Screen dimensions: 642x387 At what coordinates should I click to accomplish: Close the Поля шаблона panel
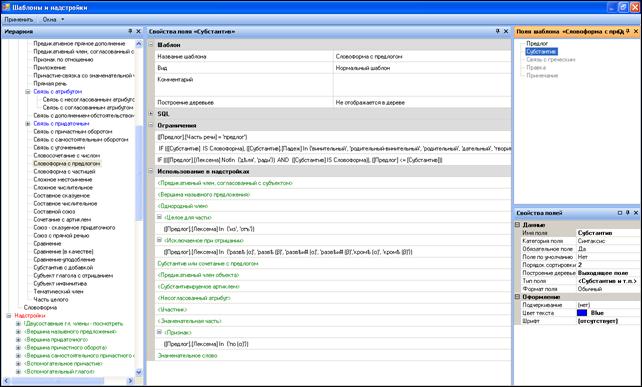636,31
